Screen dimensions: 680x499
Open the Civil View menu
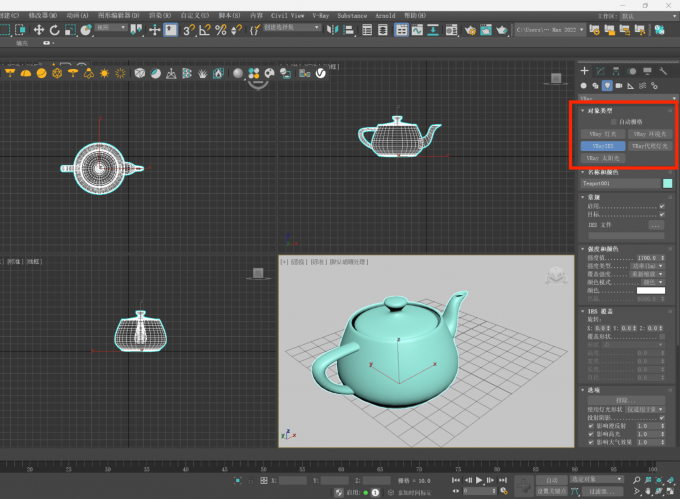click(288, 16)
